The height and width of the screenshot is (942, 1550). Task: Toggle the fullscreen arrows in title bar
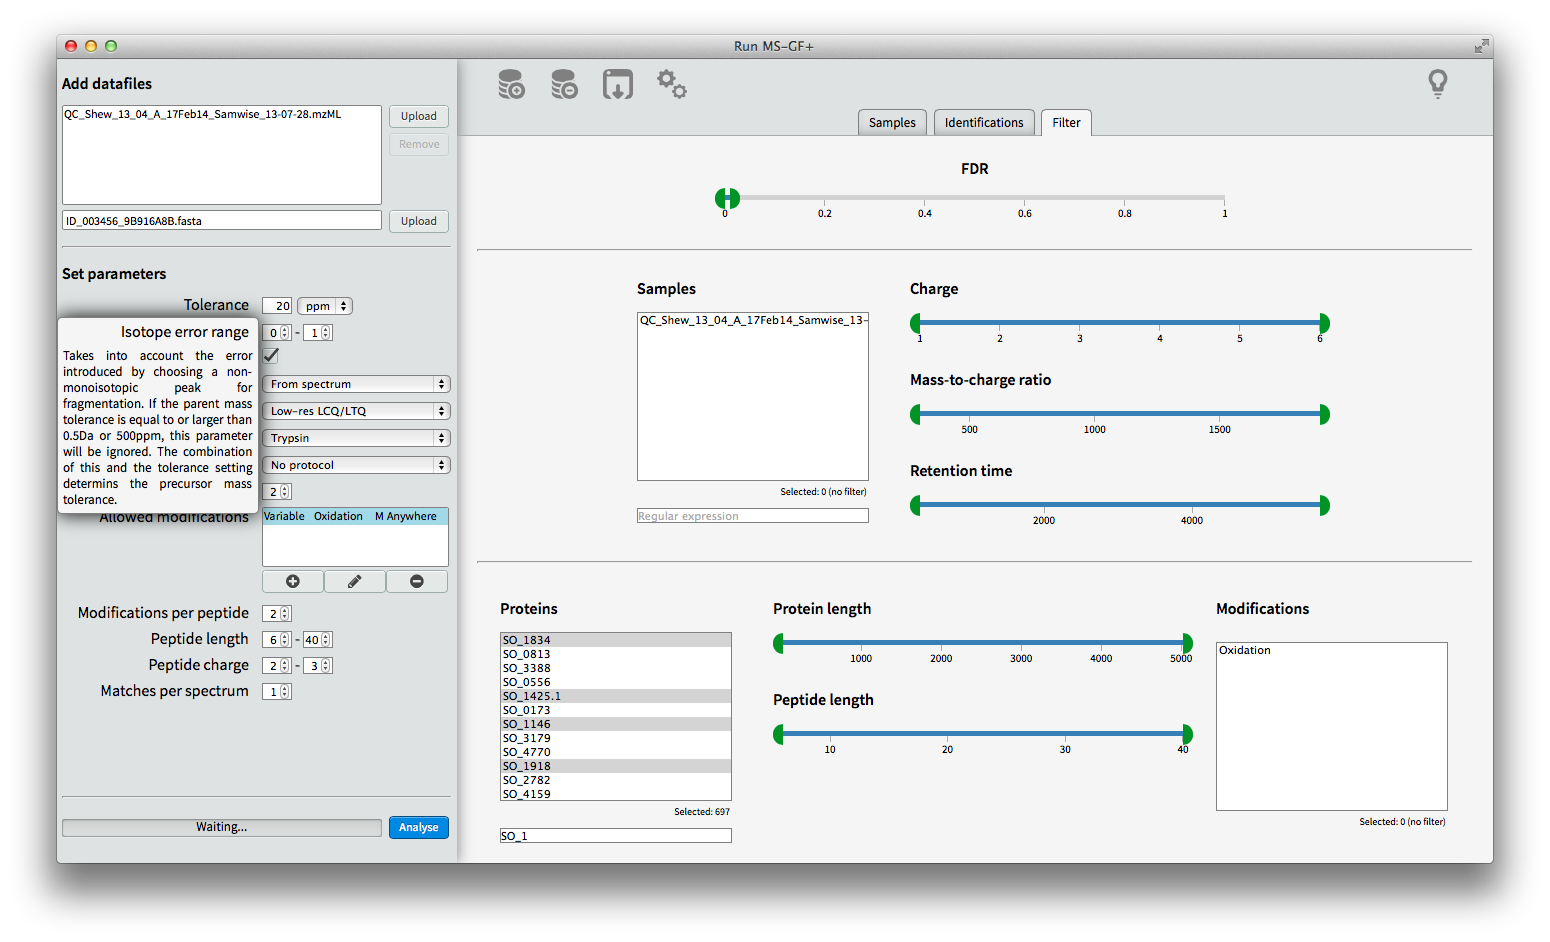tap(1481, 46)
